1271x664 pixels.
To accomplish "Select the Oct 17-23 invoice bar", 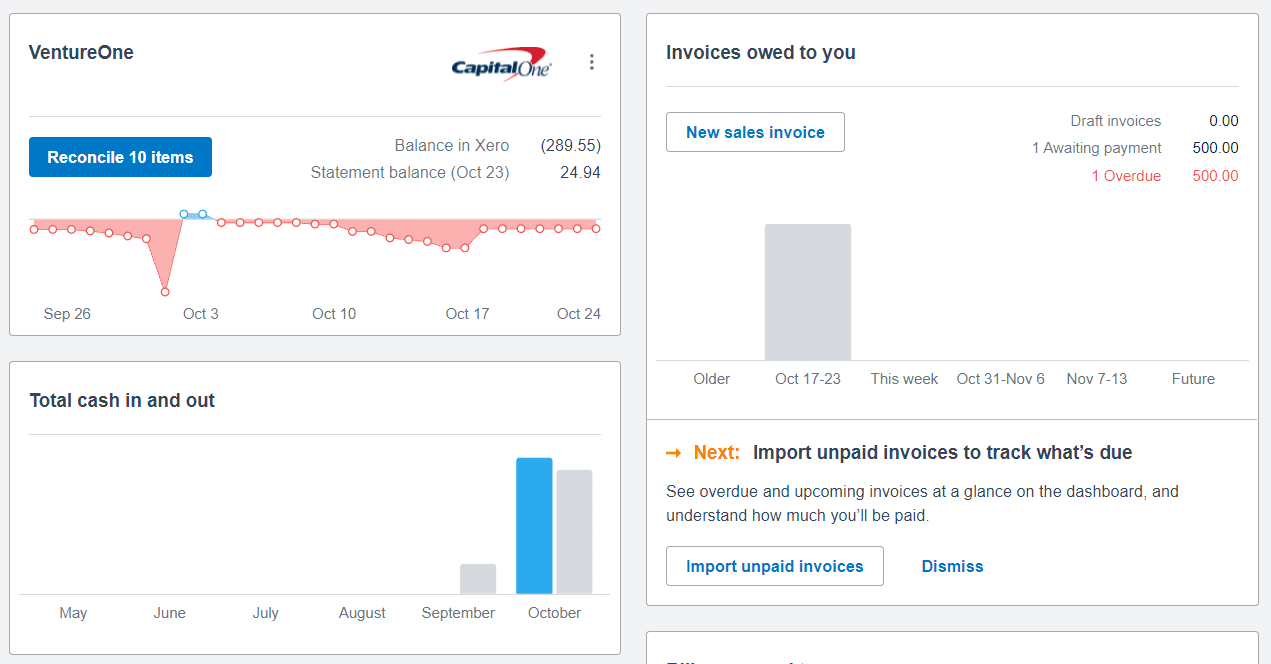I will click(x=808, y=292).
